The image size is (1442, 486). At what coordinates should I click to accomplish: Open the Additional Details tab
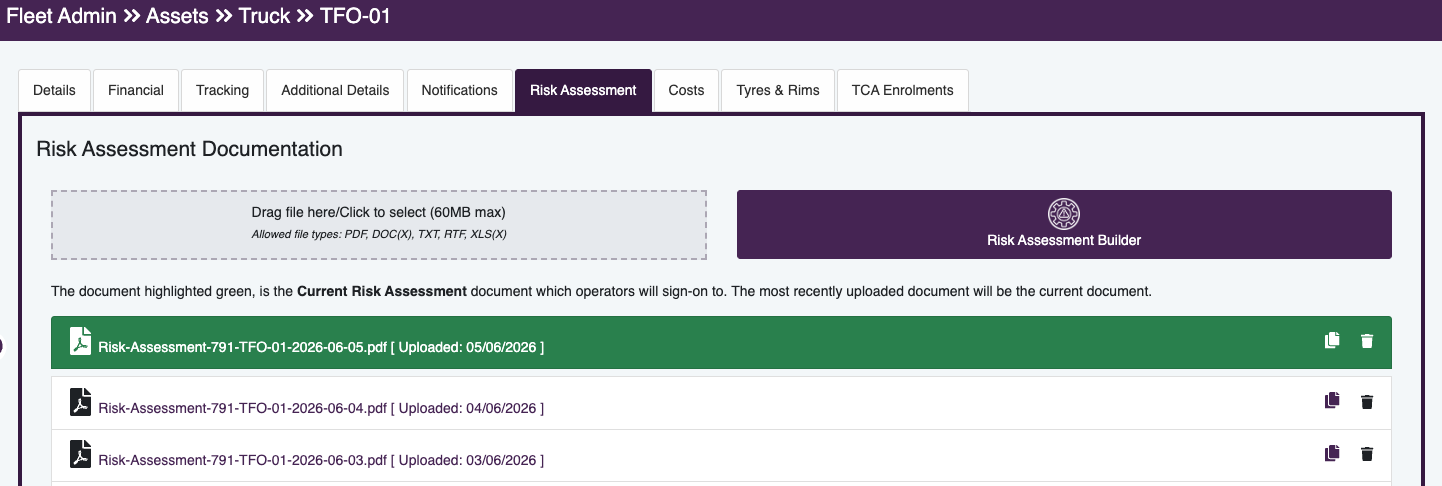(335, 90)
